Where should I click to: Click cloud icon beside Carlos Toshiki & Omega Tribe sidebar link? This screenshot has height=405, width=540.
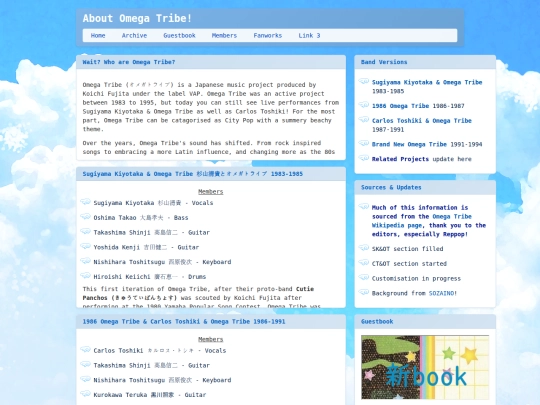point(364,120)
